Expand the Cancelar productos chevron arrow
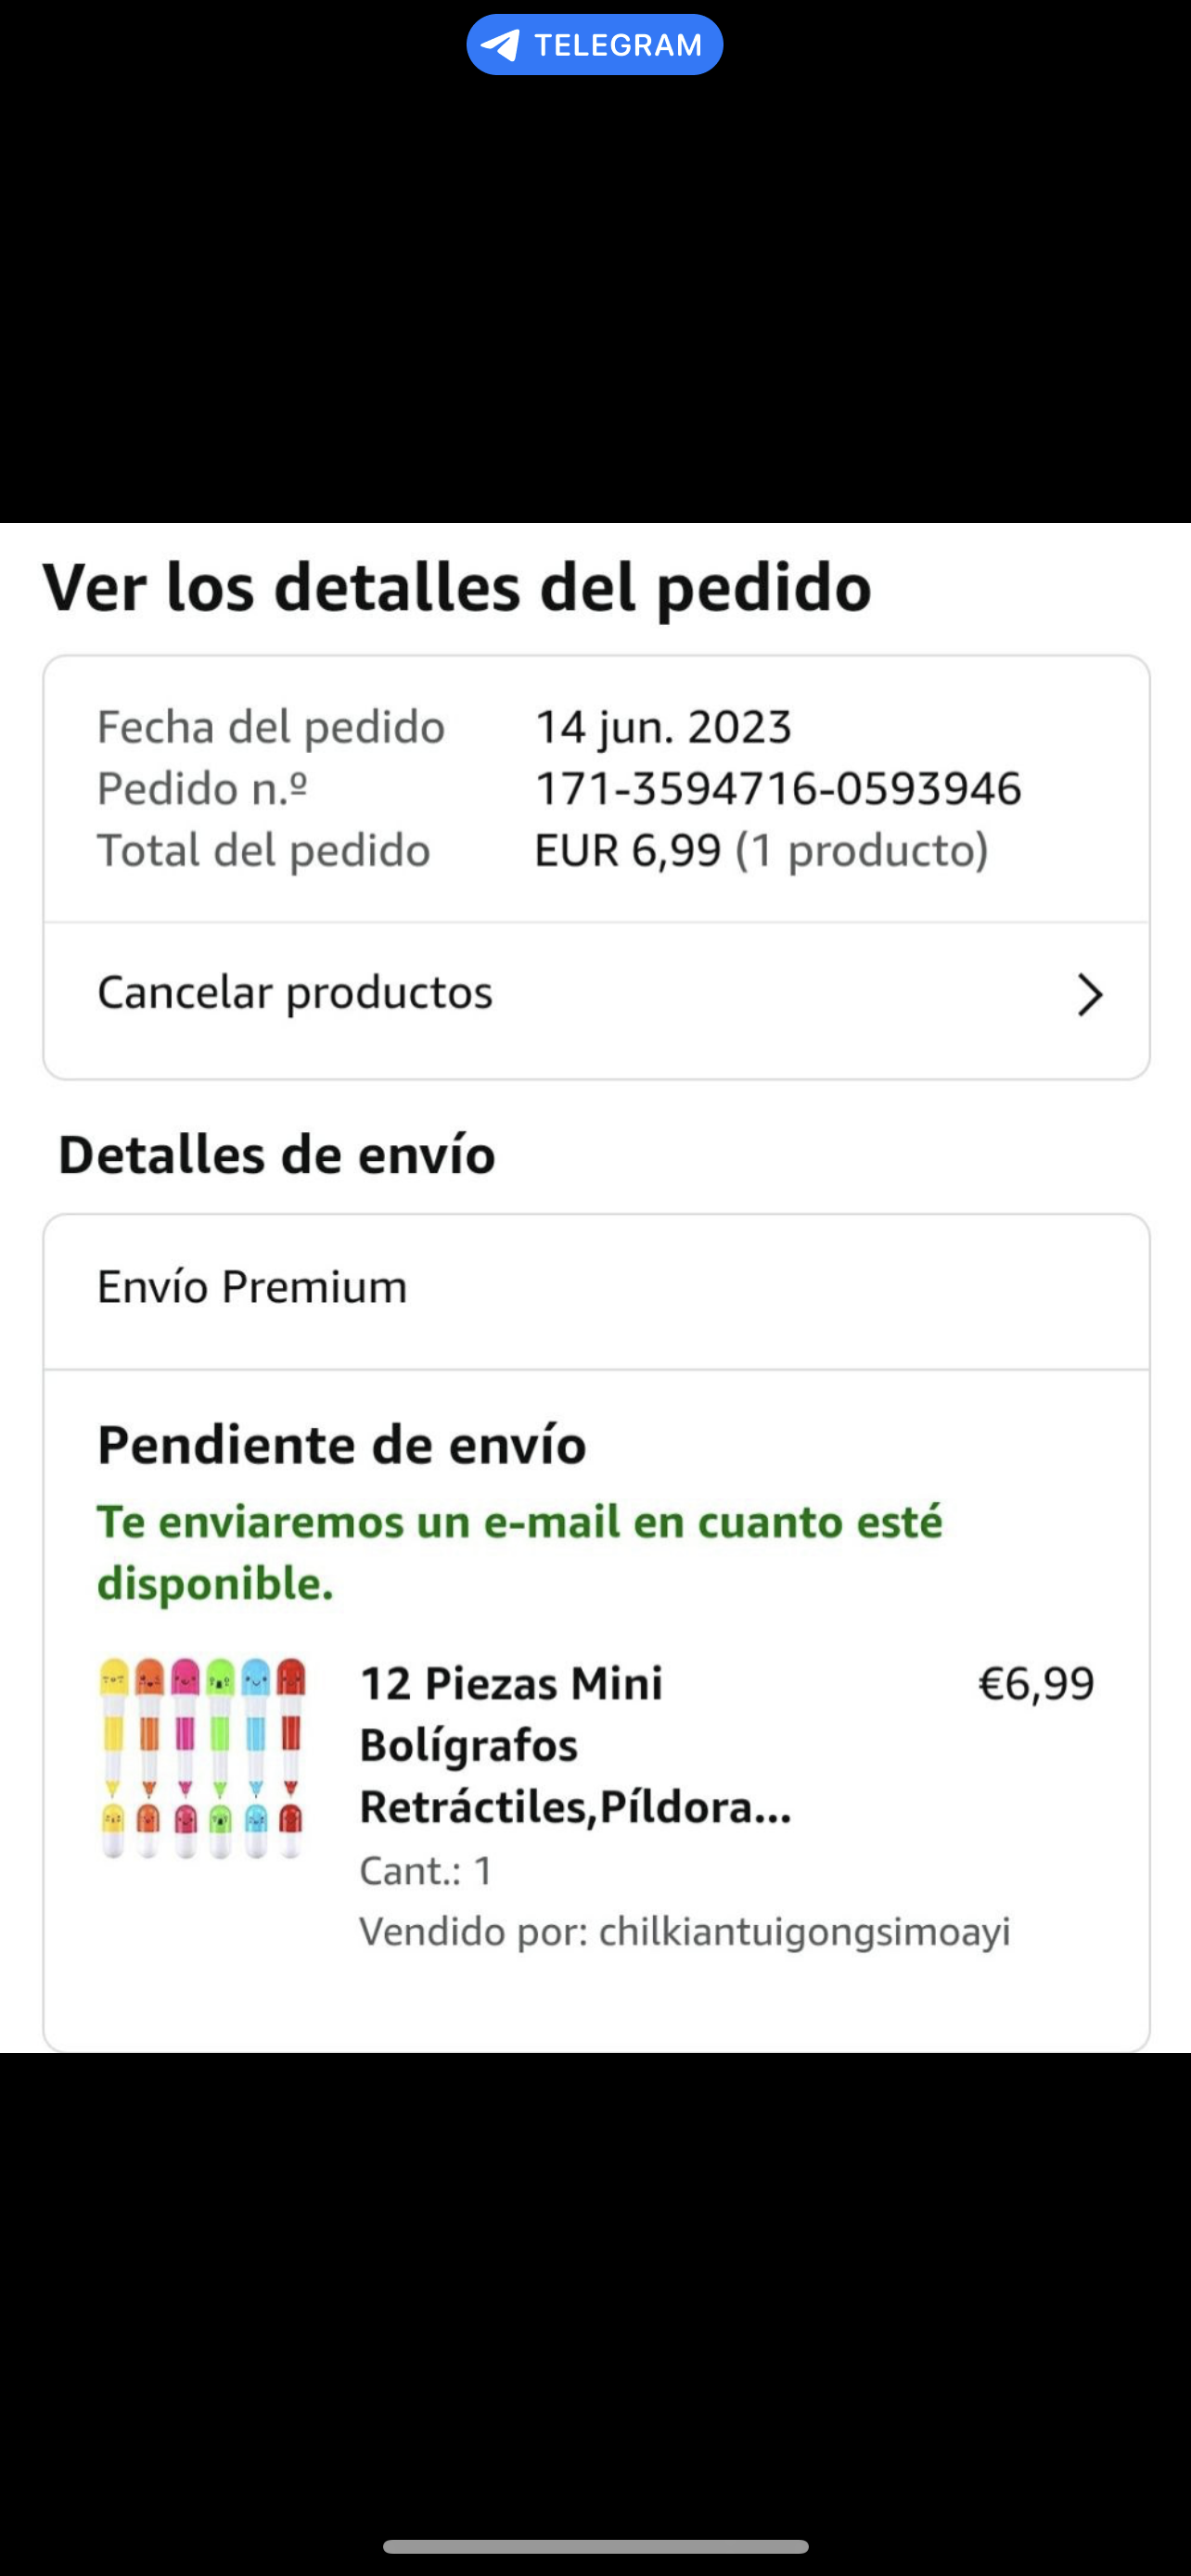This screenshot has height=2576, width=1191. (1089, 995)
